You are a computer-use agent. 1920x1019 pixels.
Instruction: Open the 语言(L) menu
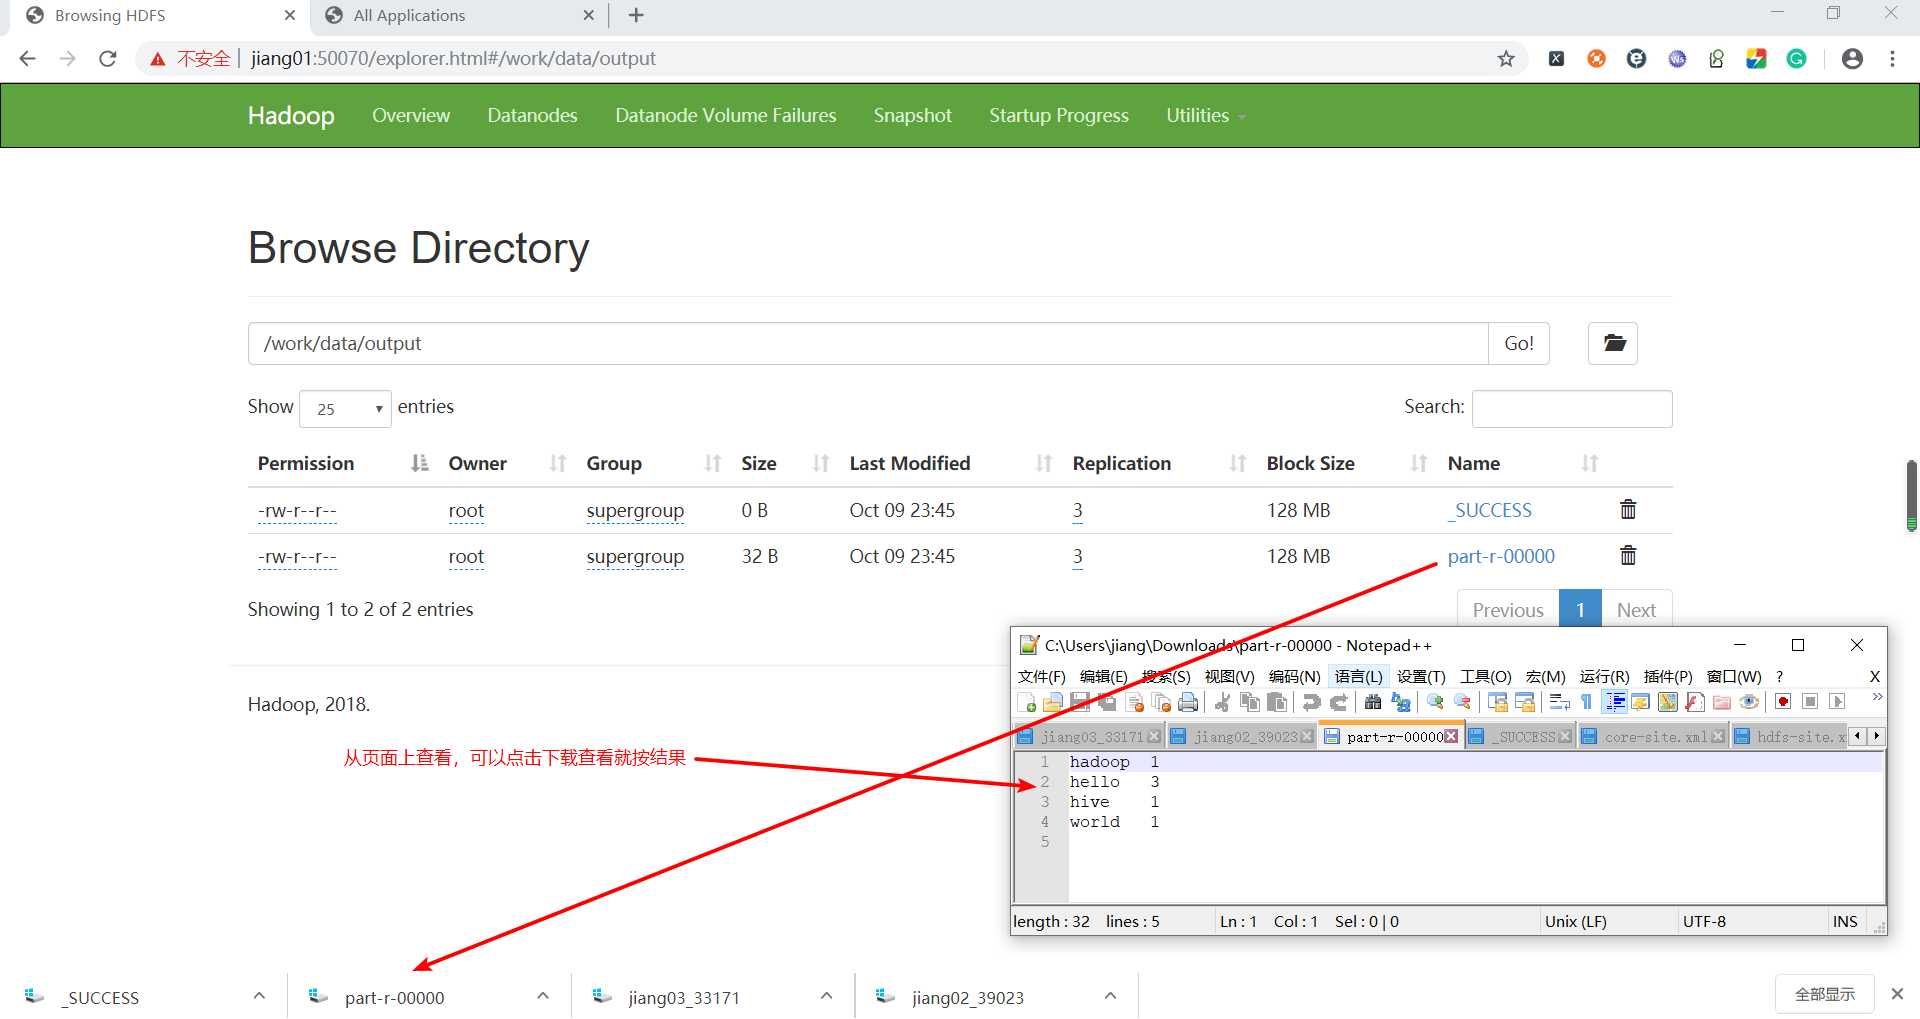1358,677
